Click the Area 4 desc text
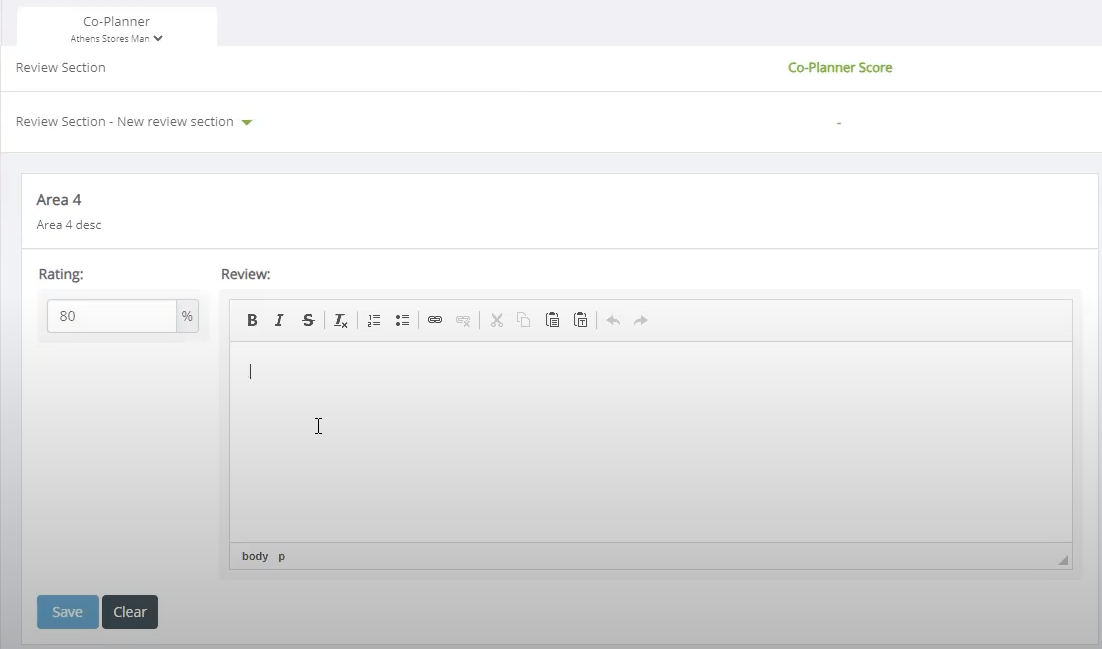The image size is (1102, 649). (69, 225)
